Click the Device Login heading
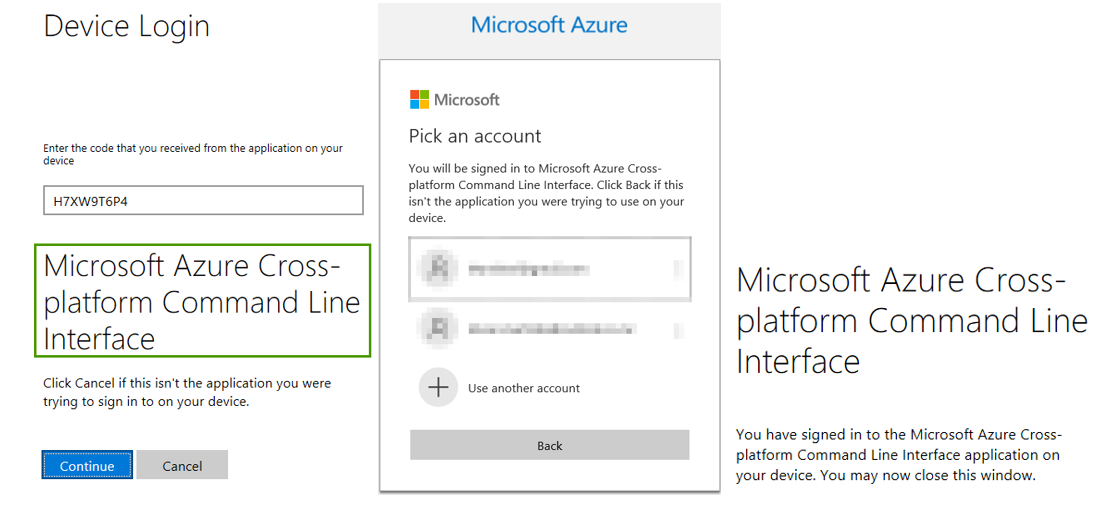The image size is (1106, 519). (x=127, y=26)
